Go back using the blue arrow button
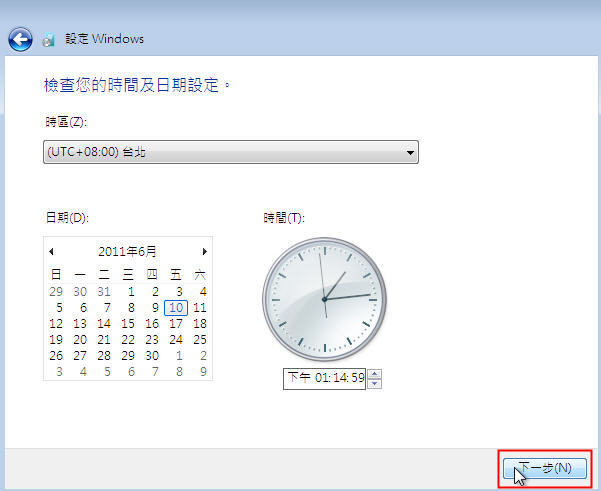This screenshot has height=491, width=601. 20,39
